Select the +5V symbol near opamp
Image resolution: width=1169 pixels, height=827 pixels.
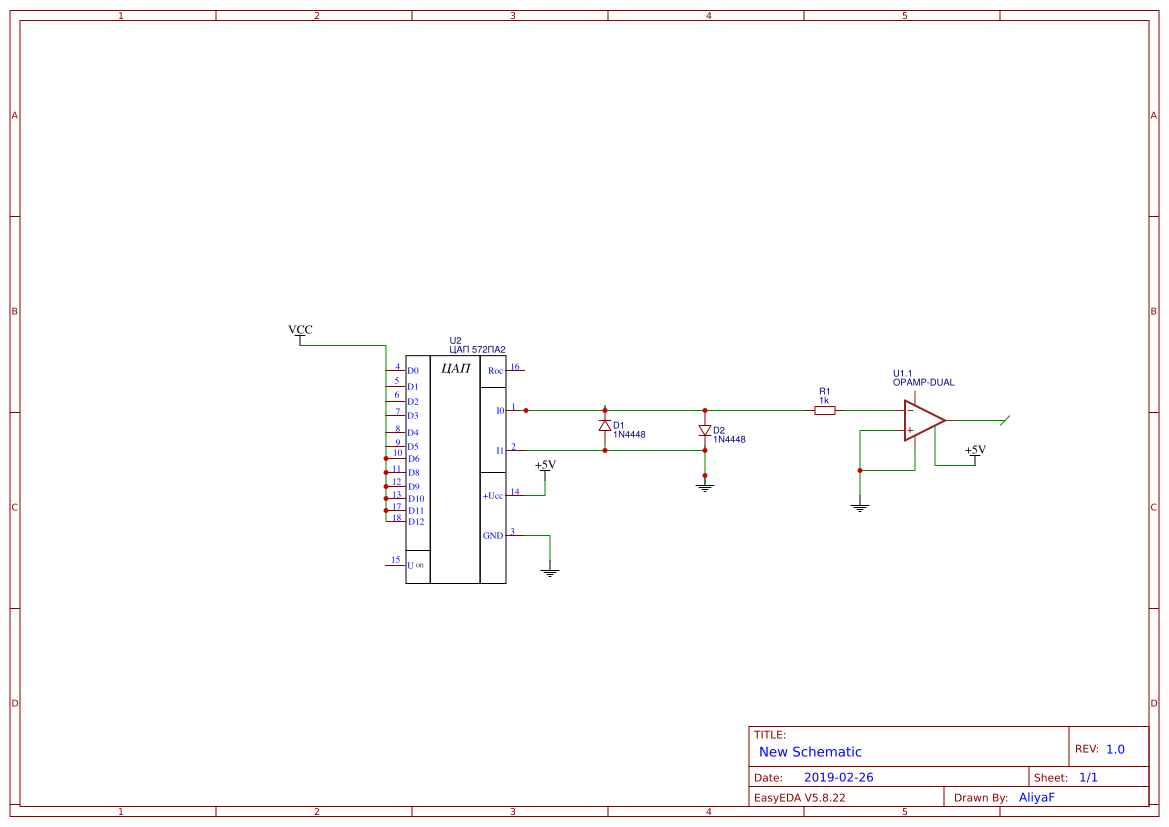click(973, 450)
